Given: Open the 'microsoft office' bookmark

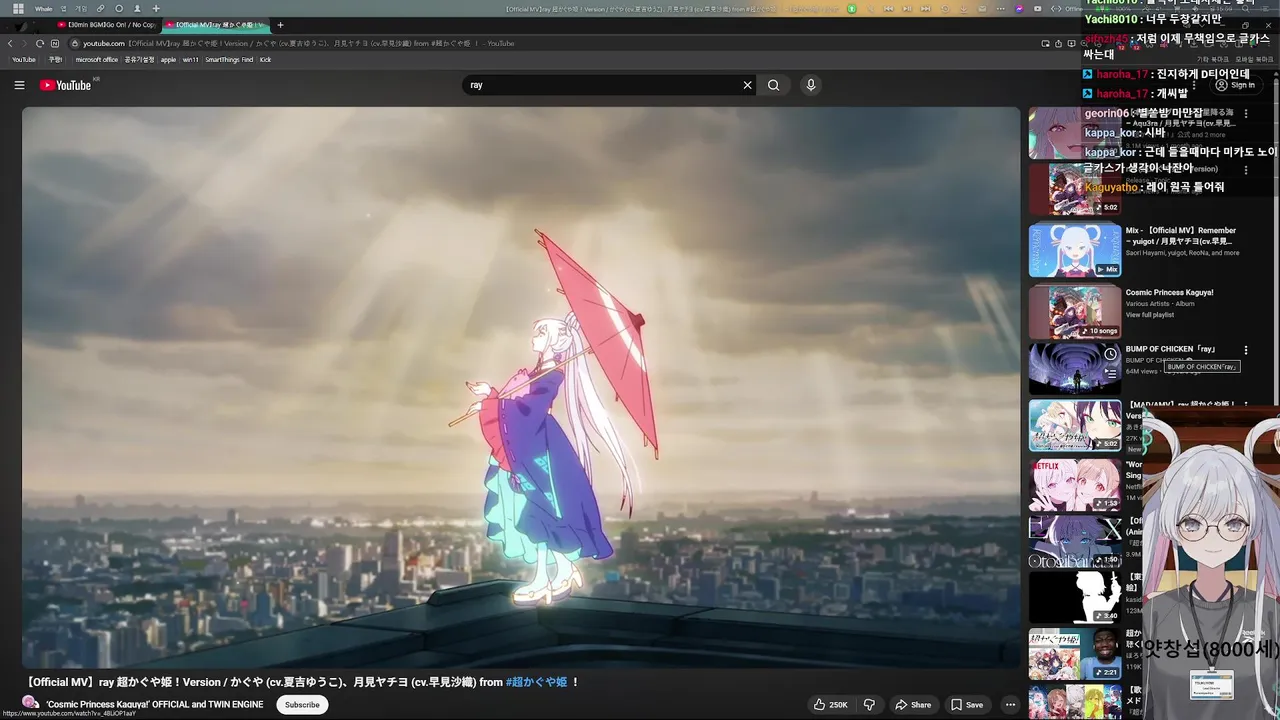Looking at the screenshot, I should 97,59.
